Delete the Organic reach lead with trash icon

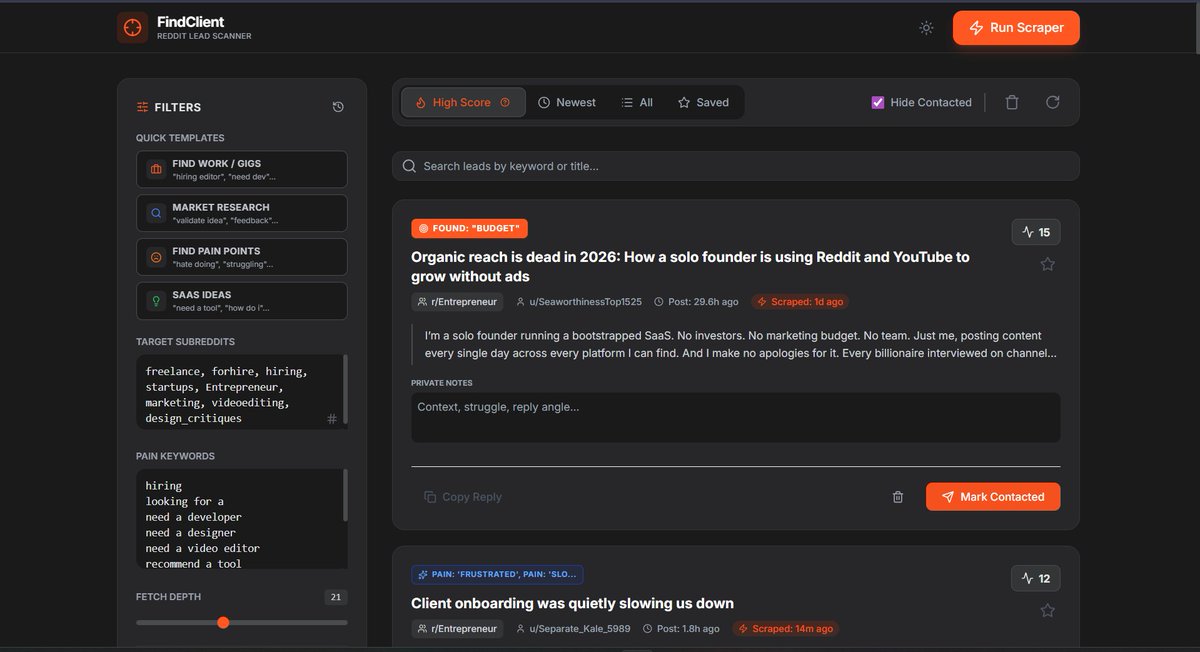click(x=898, y=497)
